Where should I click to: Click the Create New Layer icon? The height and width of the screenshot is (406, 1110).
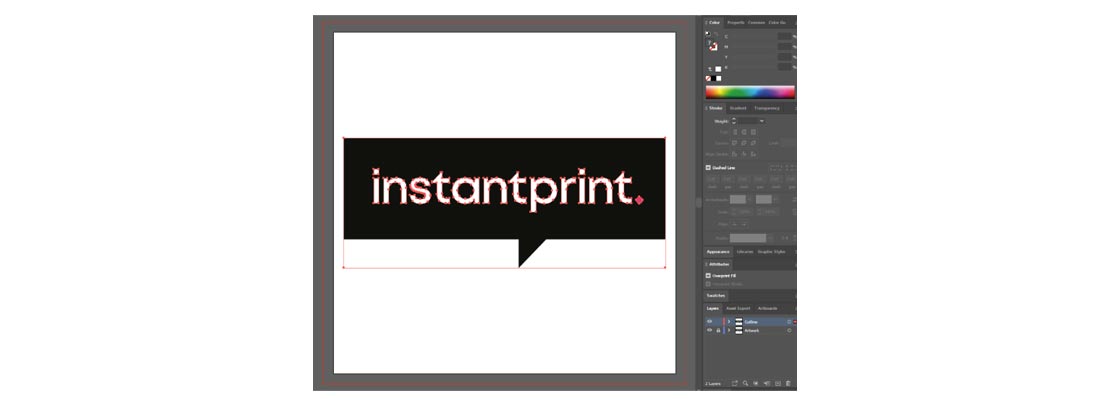coord(779,383)
